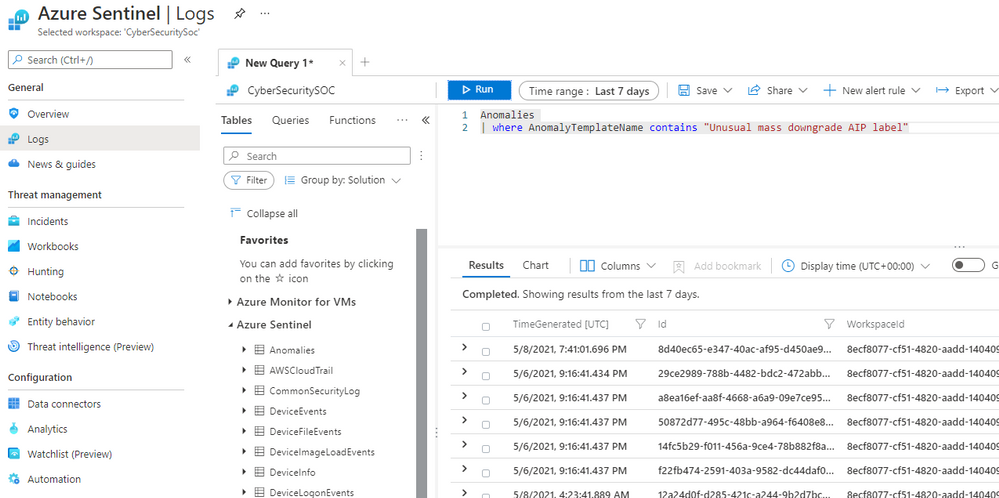The width and height of the screenshot is (999, 498).
Task: Check the row with Id a8ea16ef-aa8f-4668
Action: tap(486, 401)
